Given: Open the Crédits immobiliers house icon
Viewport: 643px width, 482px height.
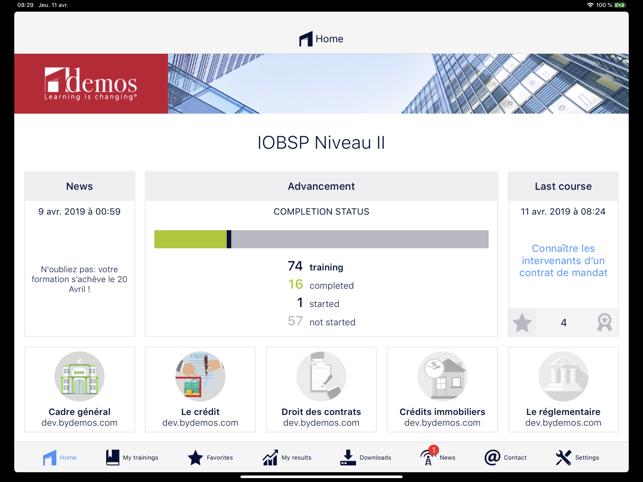Looking at the screenshot, I should point(442,376).
